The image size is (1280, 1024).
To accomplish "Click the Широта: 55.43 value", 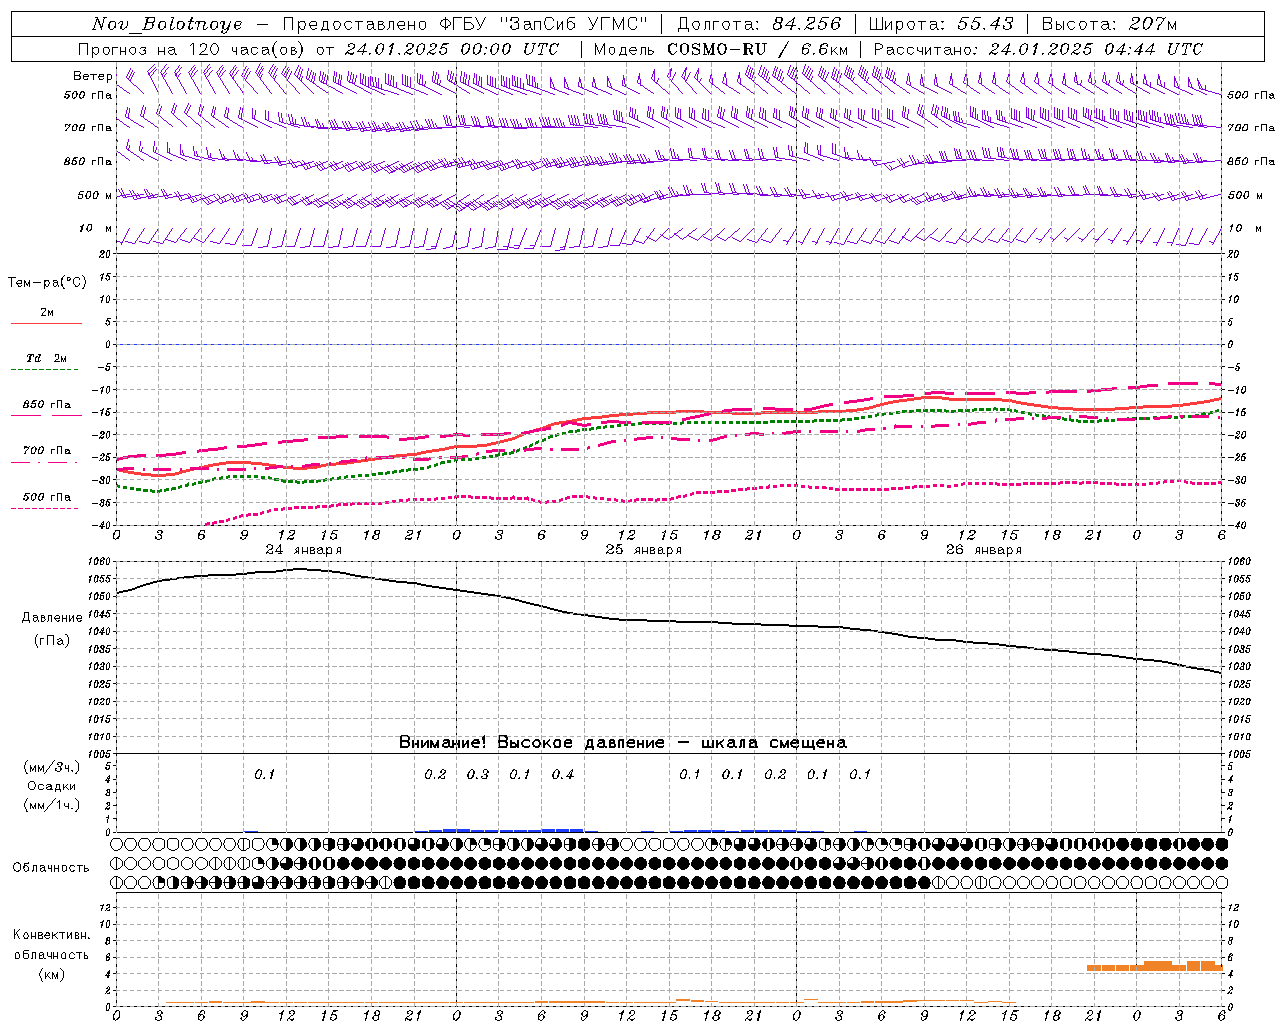I will (x=940, y=24).
